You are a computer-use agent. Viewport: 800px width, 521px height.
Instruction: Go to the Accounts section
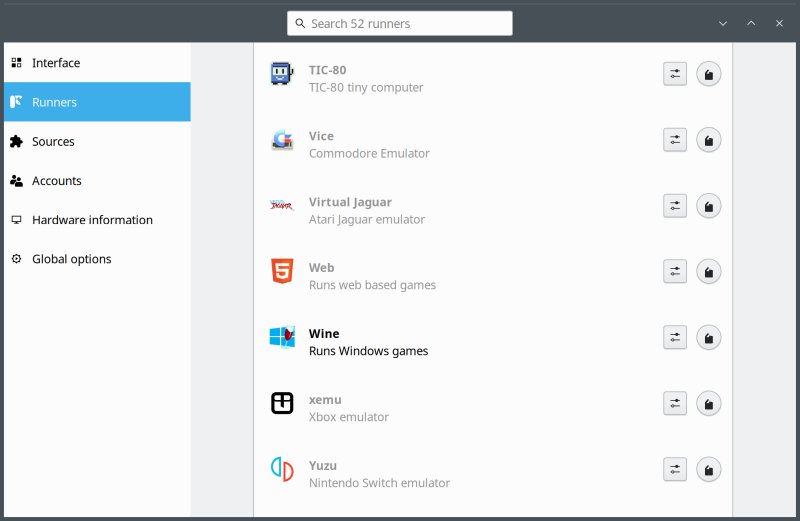click(x=56, y=181)
